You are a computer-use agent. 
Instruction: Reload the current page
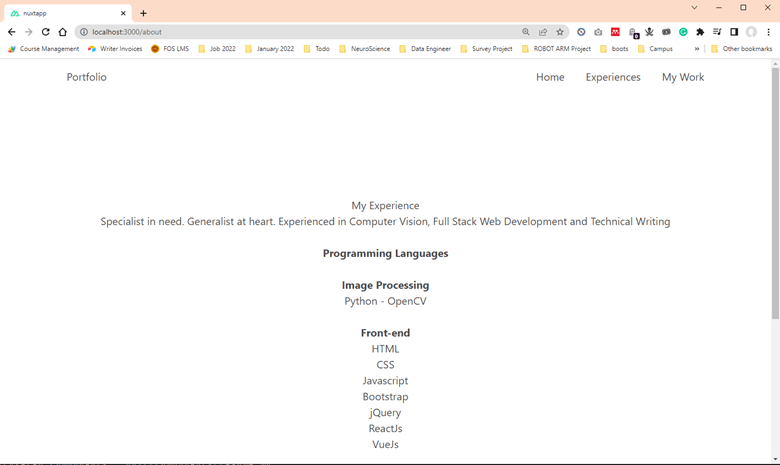45,32
